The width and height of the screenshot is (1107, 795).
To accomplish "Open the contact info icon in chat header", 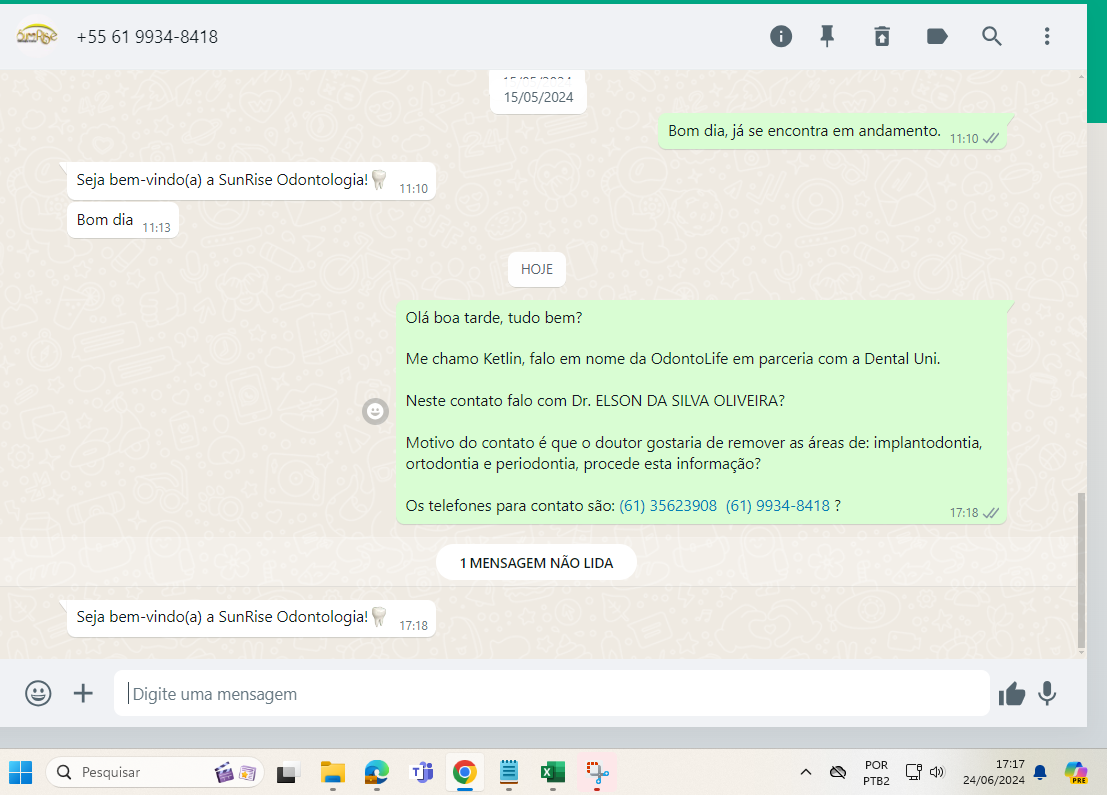I will tap(781, 36).
